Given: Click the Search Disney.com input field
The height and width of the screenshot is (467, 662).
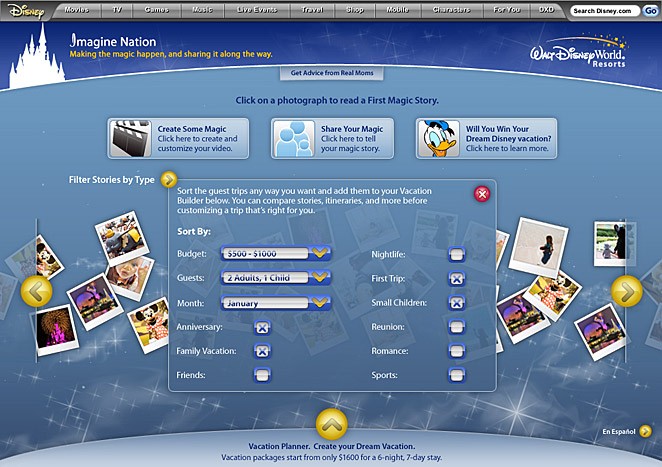Looking at the screenshot, I should [x=605, y=11].
